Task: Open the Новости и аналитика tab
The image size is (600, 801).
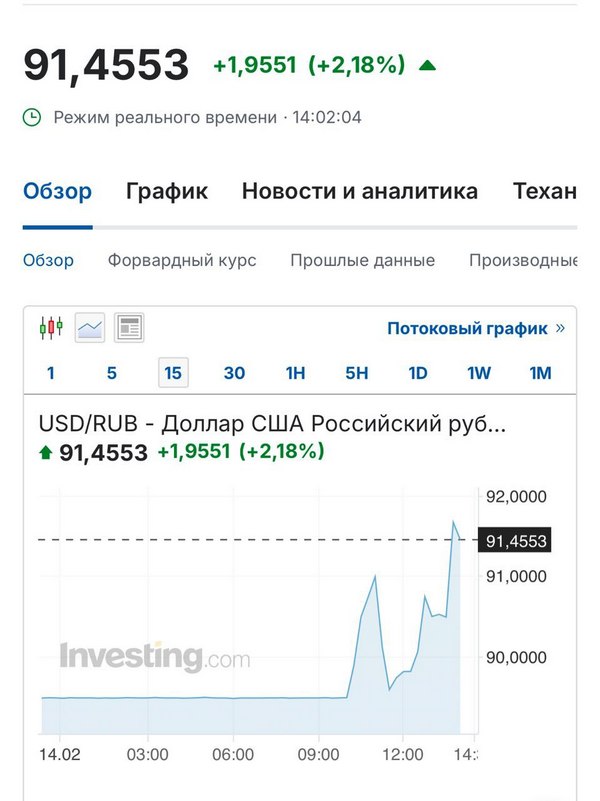Action: 360,191
